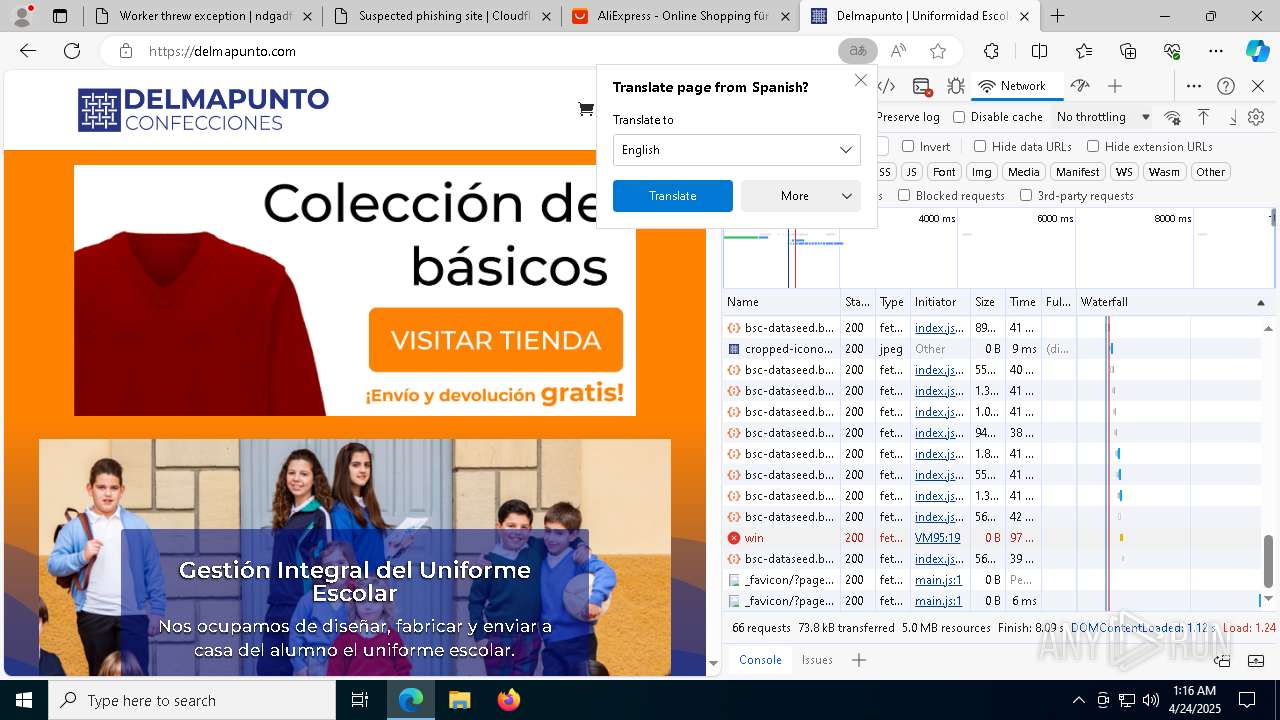This screenshot has width=1280, height=720.
Task: Open the main.js:1 initiator of the last _favicon request
Action: click(x=938, y=601)
